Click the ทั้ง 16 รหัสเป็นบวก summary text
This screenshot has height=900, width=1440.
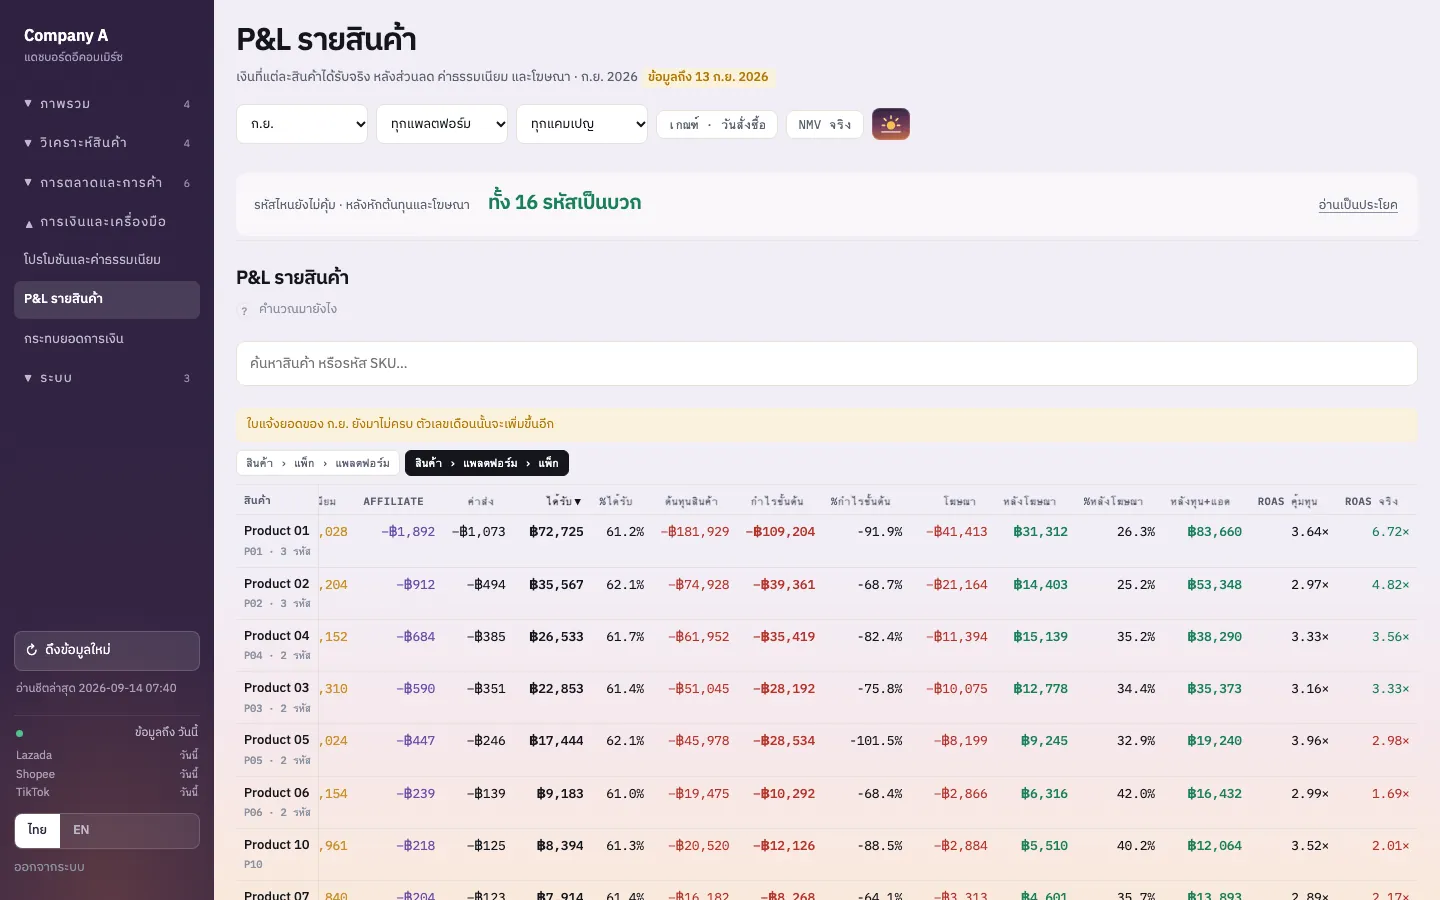tap(565, 202)
